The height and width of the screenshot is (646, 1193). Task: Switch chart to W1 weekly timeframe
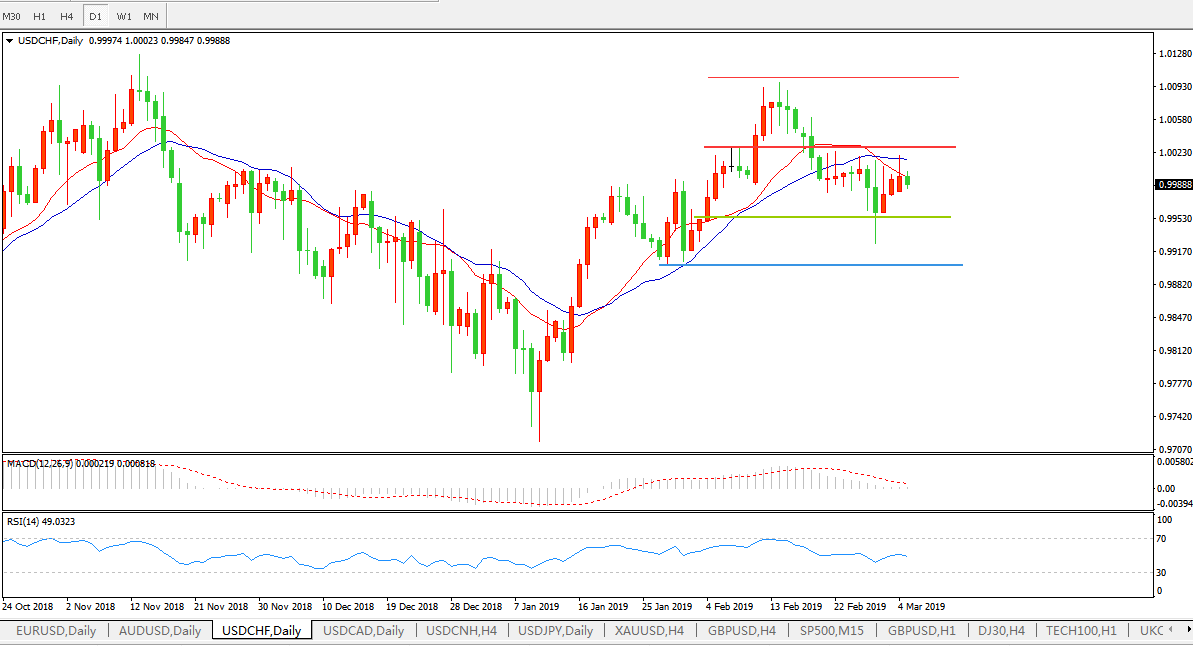(123, 16)
